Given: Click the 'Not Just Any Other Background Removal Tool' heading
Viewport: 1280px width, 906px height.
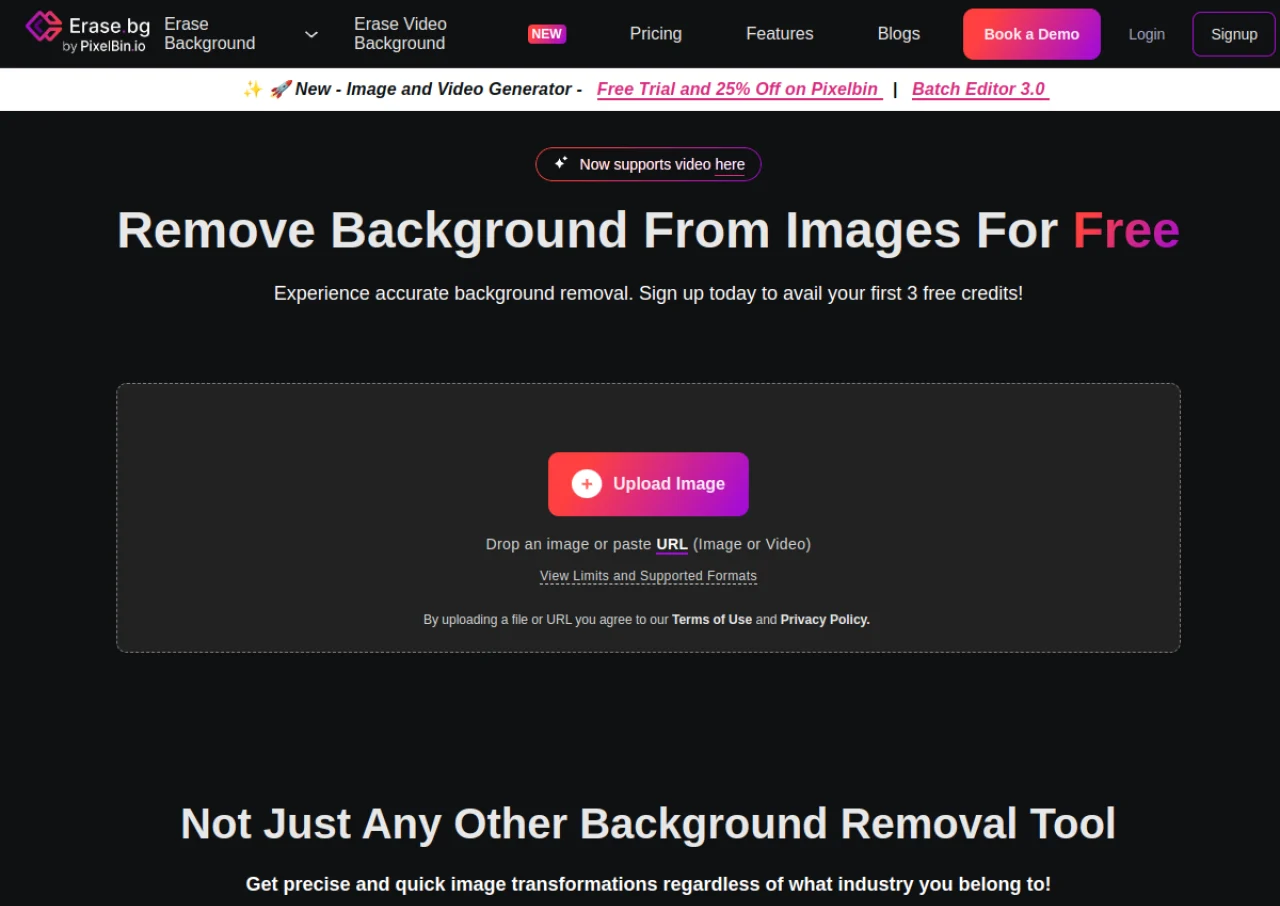Looking at the screenshot, I should [648, 824].
